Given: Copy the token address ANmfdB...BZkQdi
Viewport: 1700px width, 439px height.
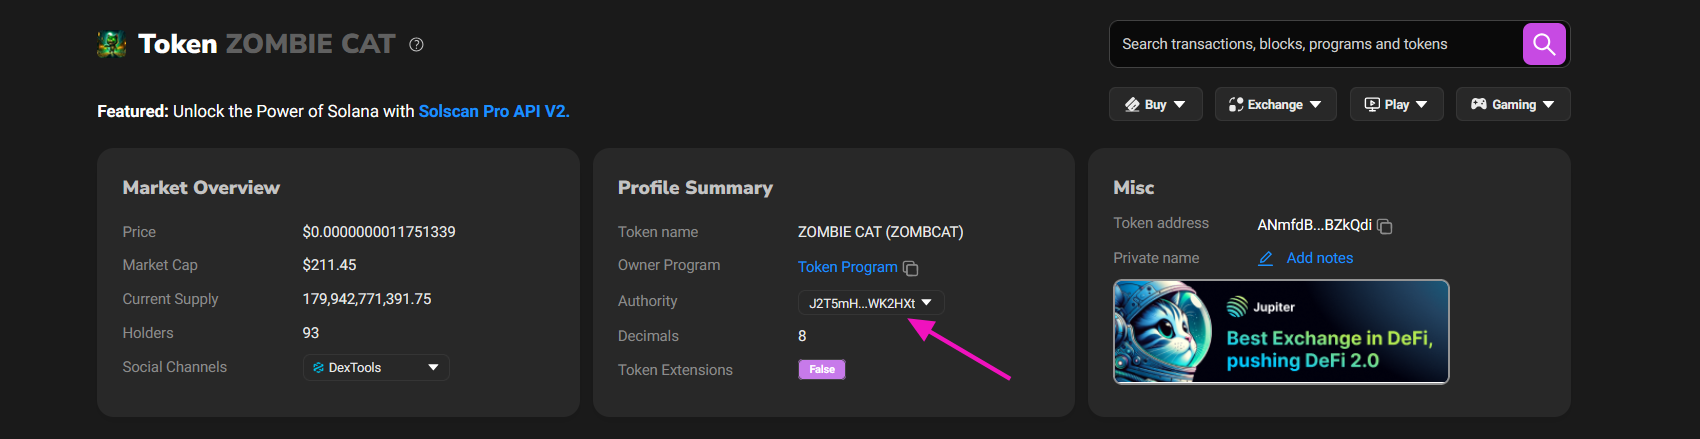Looking at the screenshot, I should (x=1385, y=227).
